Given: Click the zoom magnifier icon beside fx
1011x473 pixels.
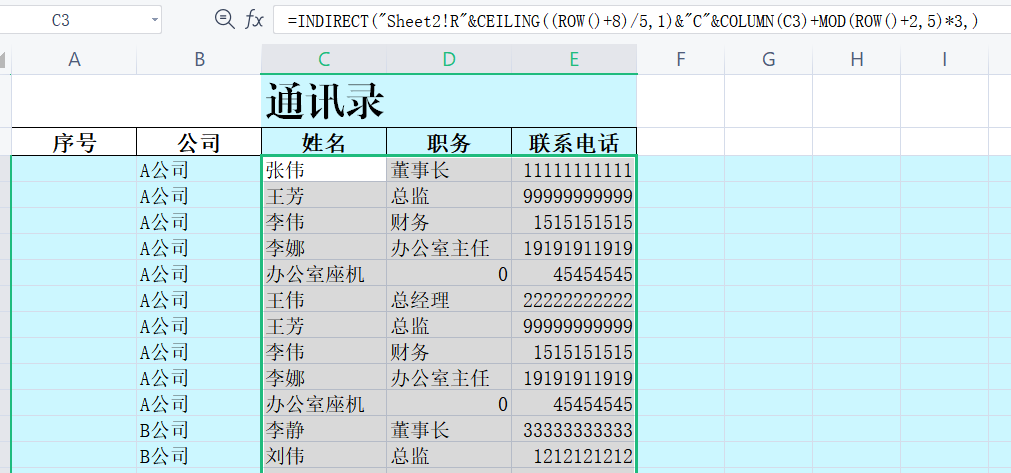Looking at the screenshot, I should pyautogui.click(x=224, y=20).
